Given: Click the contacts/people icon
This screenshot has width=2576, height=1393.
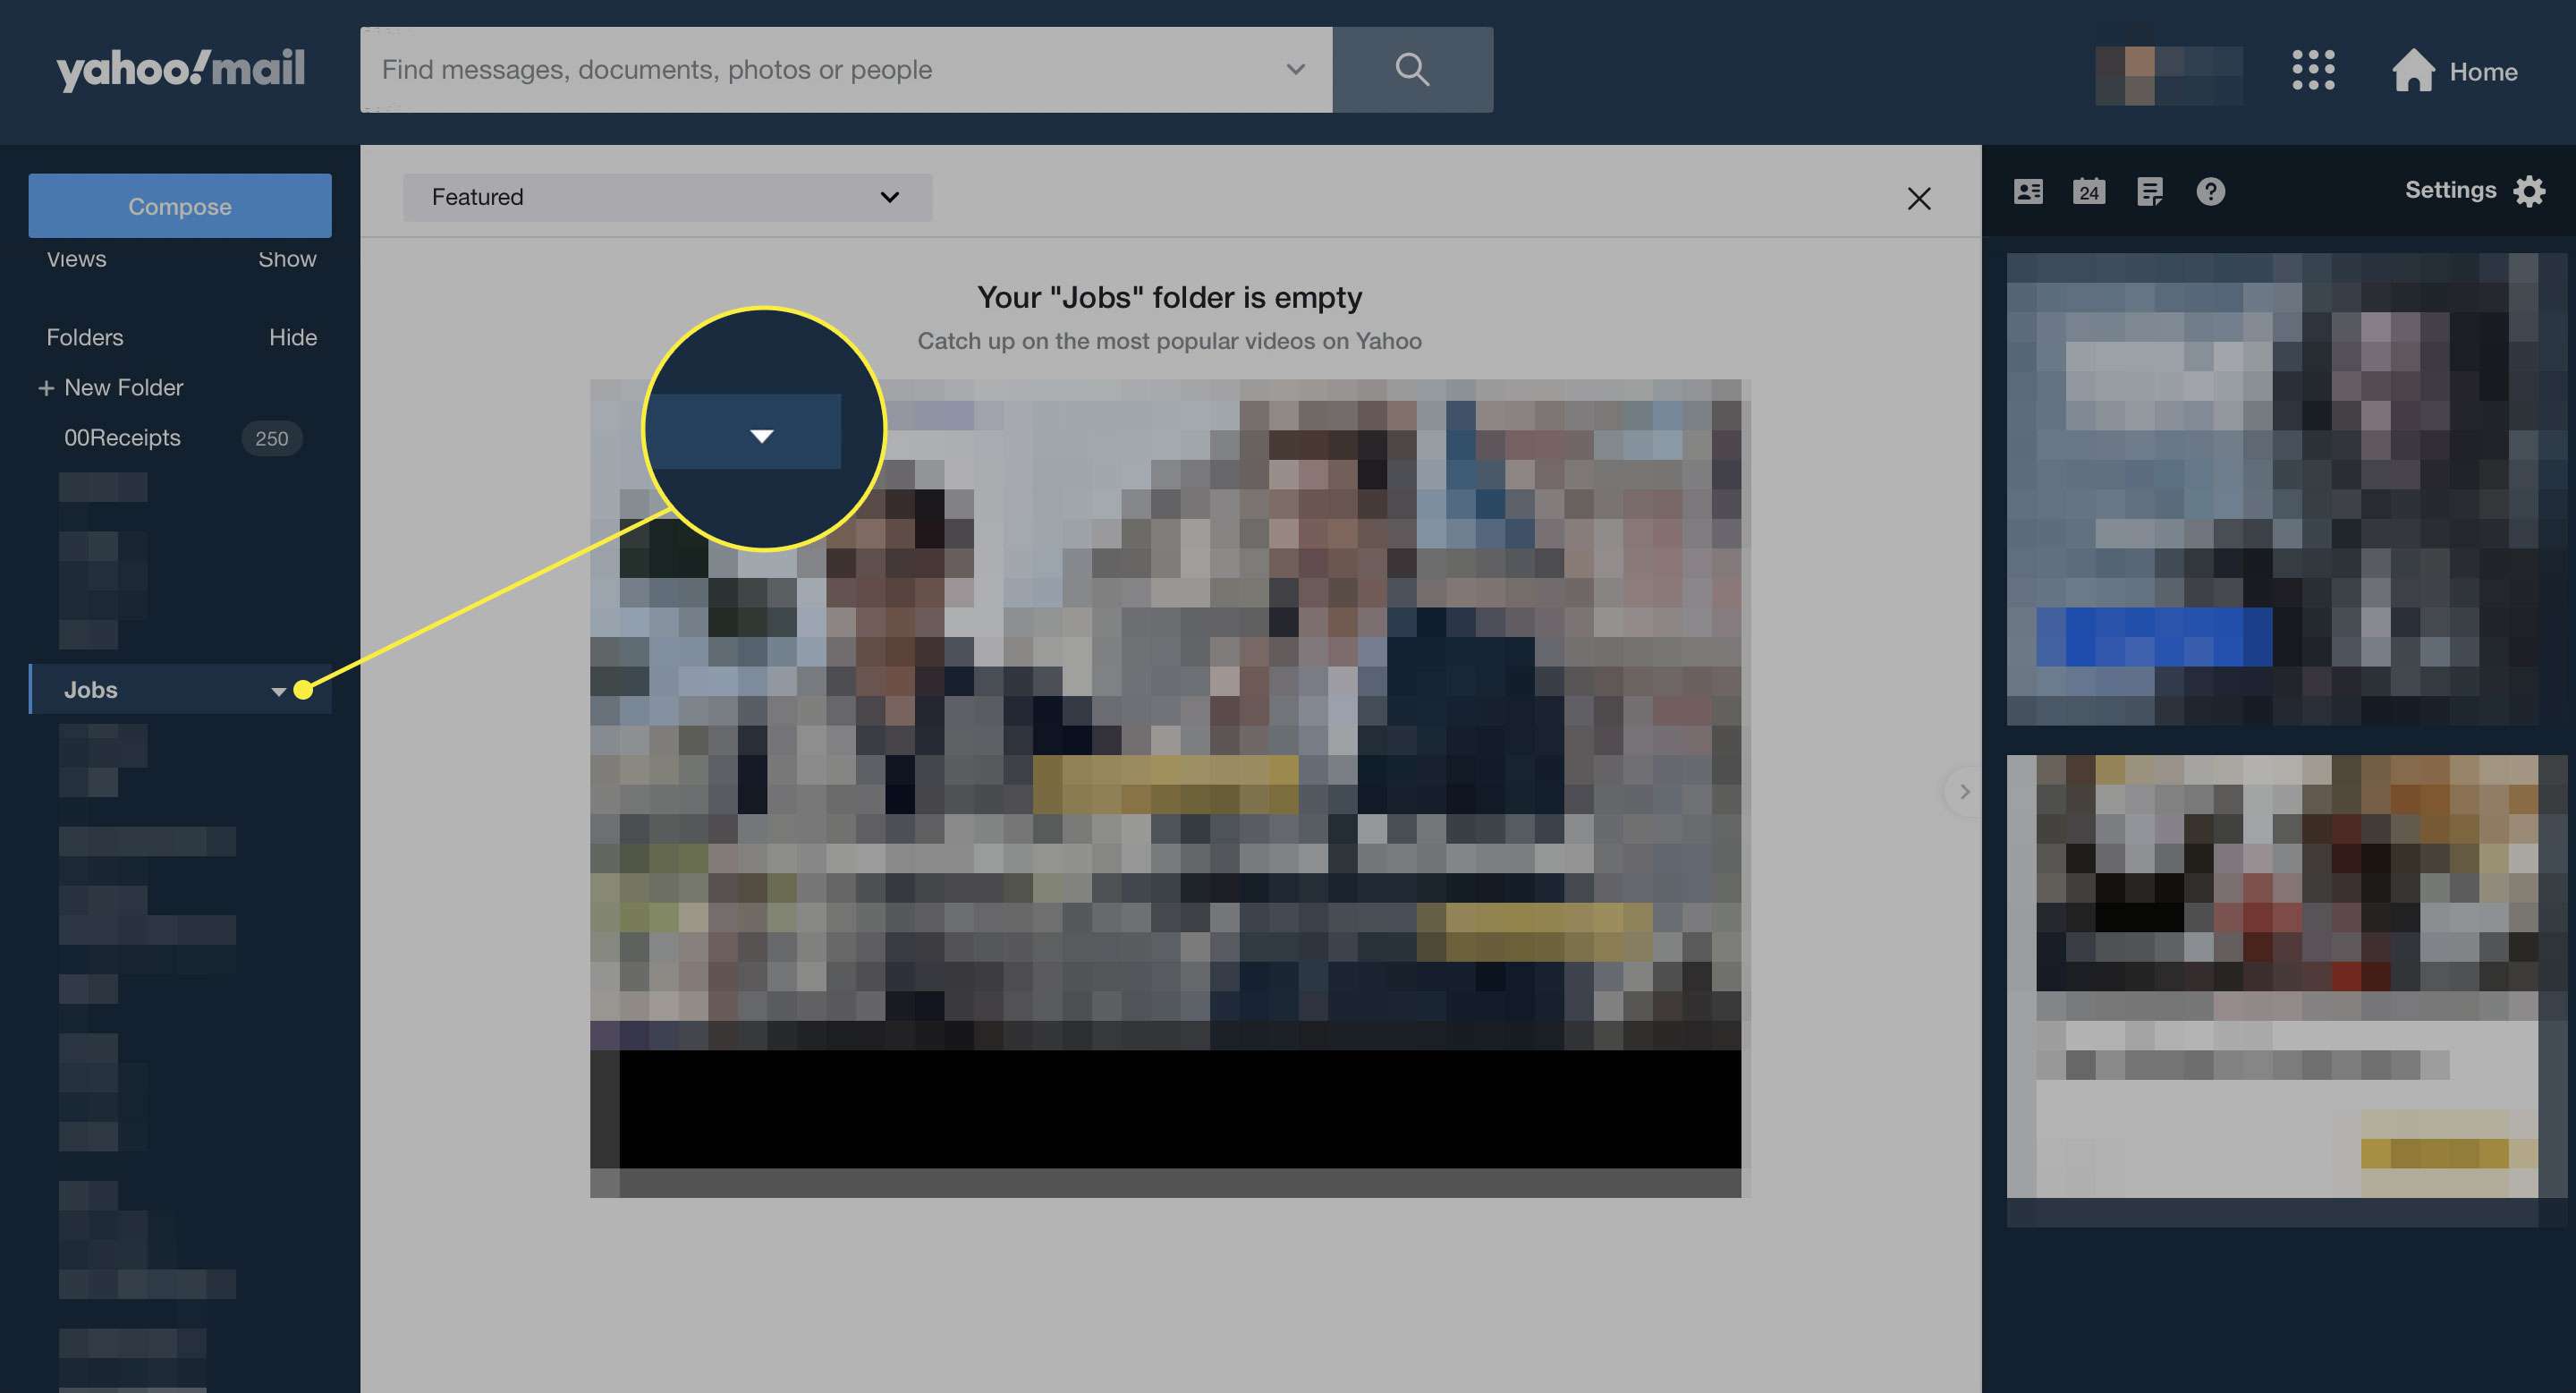Looking at the screenshot, I should tap(2029, 191).
